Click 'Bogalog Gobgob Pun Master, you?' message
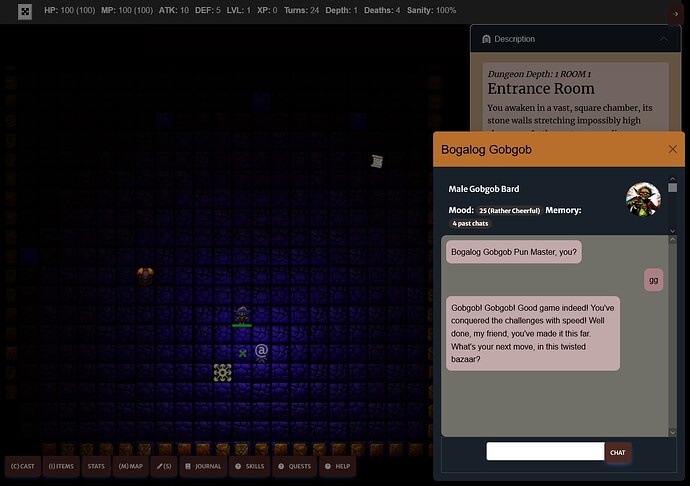This screenshot has height=486, width=690. click(514, 252)
